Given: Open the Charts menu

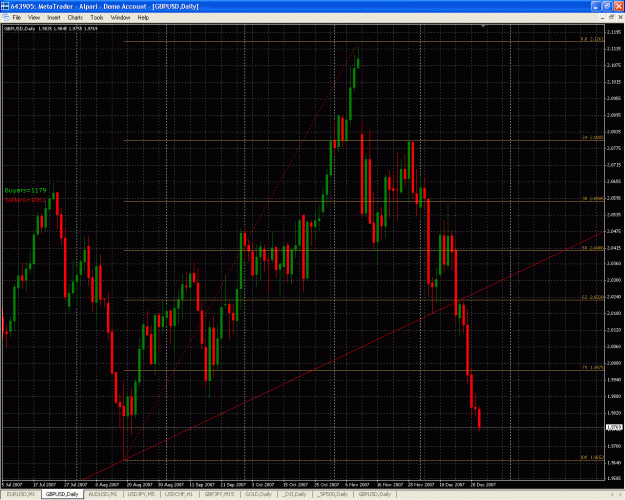Looking at the screenshot, I should coord(75,18).
